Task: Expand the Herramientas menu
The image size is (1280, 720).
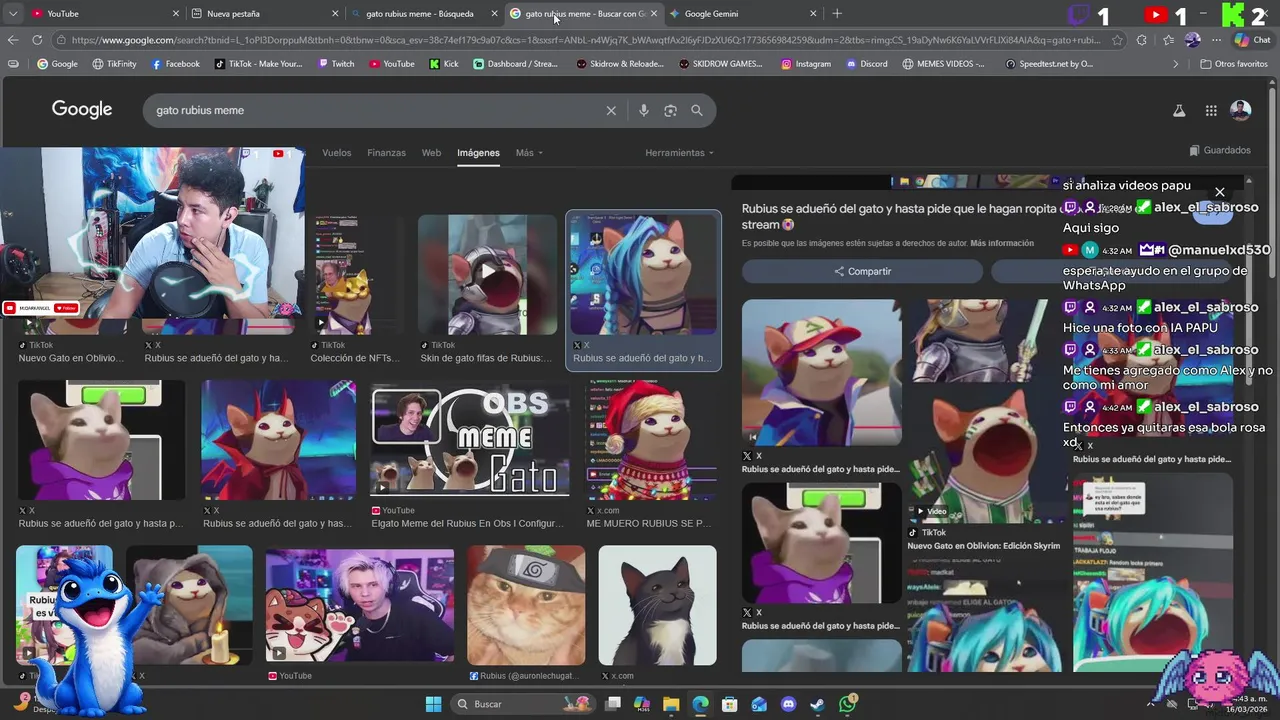Action: point(680,153)
